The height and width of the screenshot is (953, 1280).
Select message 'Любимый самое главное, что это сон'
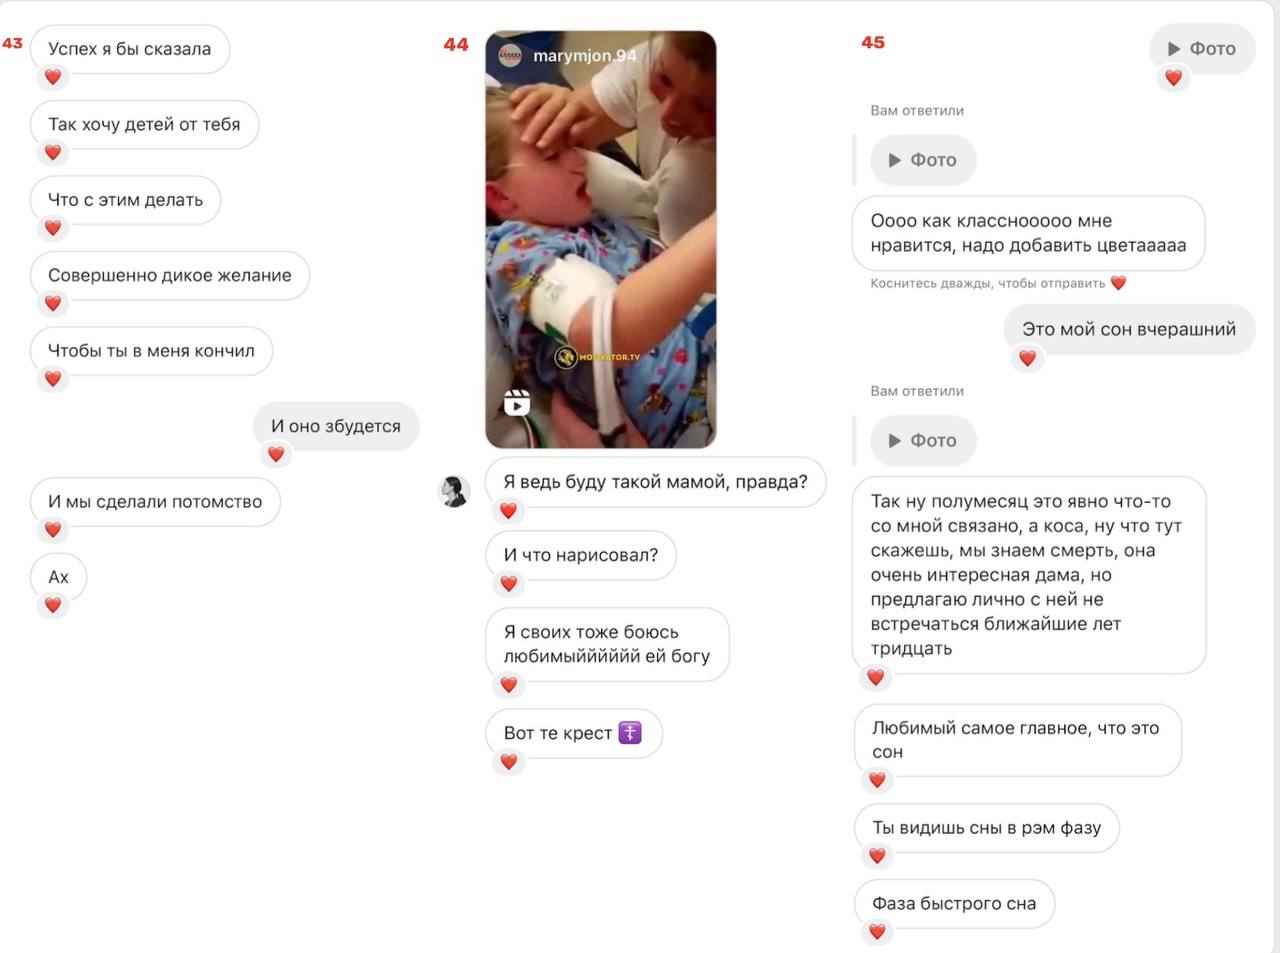[x=1018, y=740]
